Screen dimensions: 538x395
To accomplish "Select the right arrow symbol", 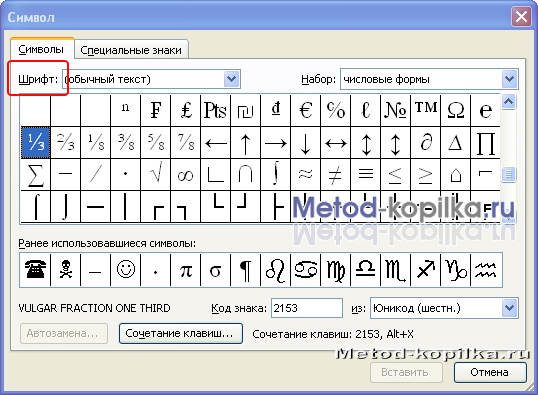I will (x=276, y=142).
